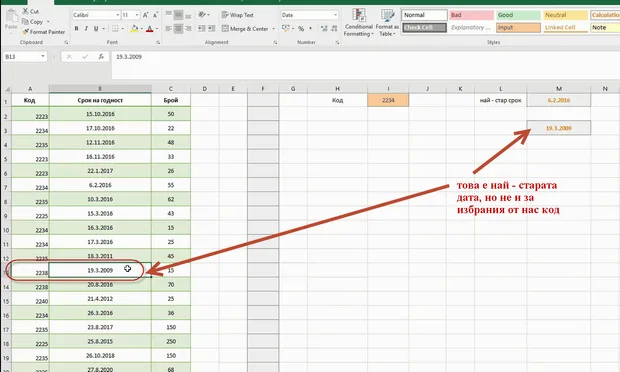Open the Underline style dropdown arrow
The width and height of the screenshot is (620, 372).
(103, 28)
